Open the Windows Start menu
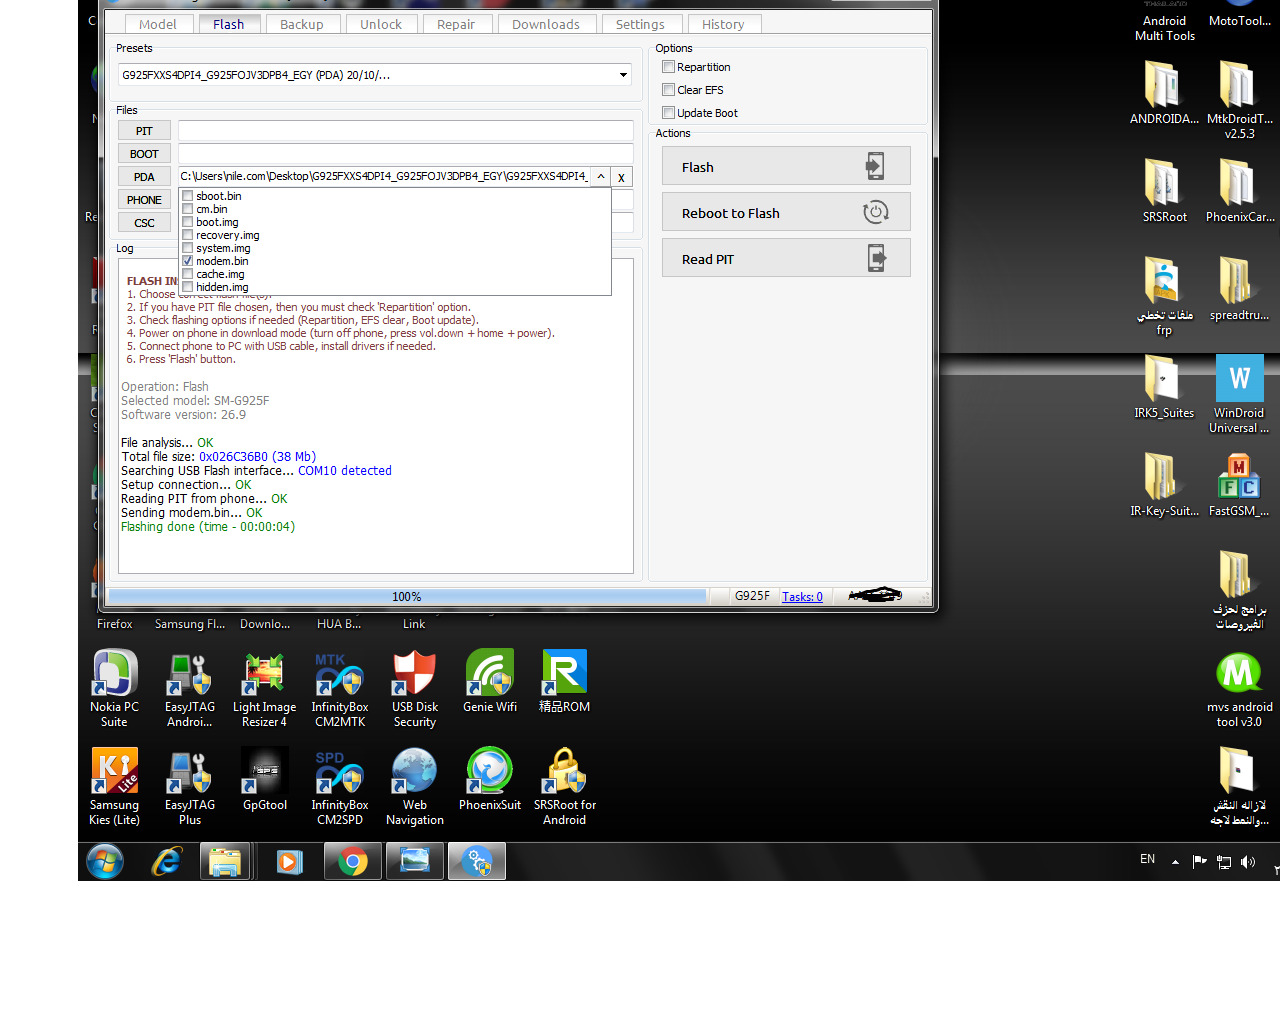Image resolution: width=1280 pixels, height=1024 pixels. [105, 861]
